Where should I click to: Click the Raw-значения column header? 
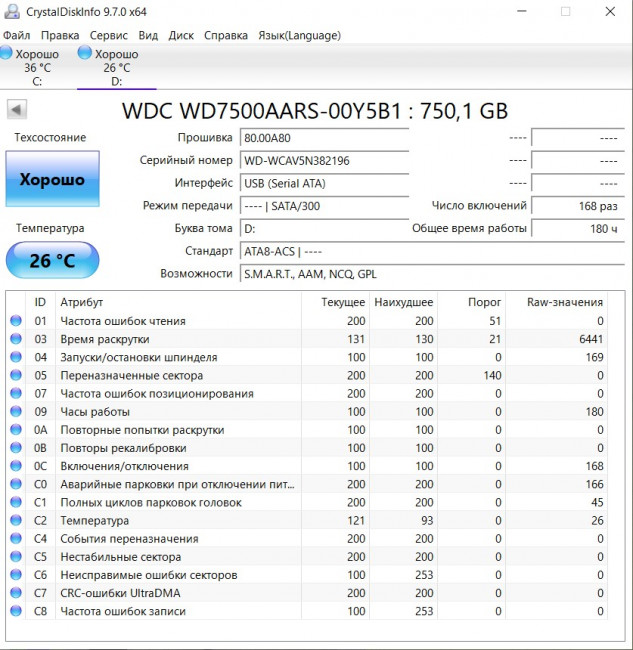click(557, 302)
